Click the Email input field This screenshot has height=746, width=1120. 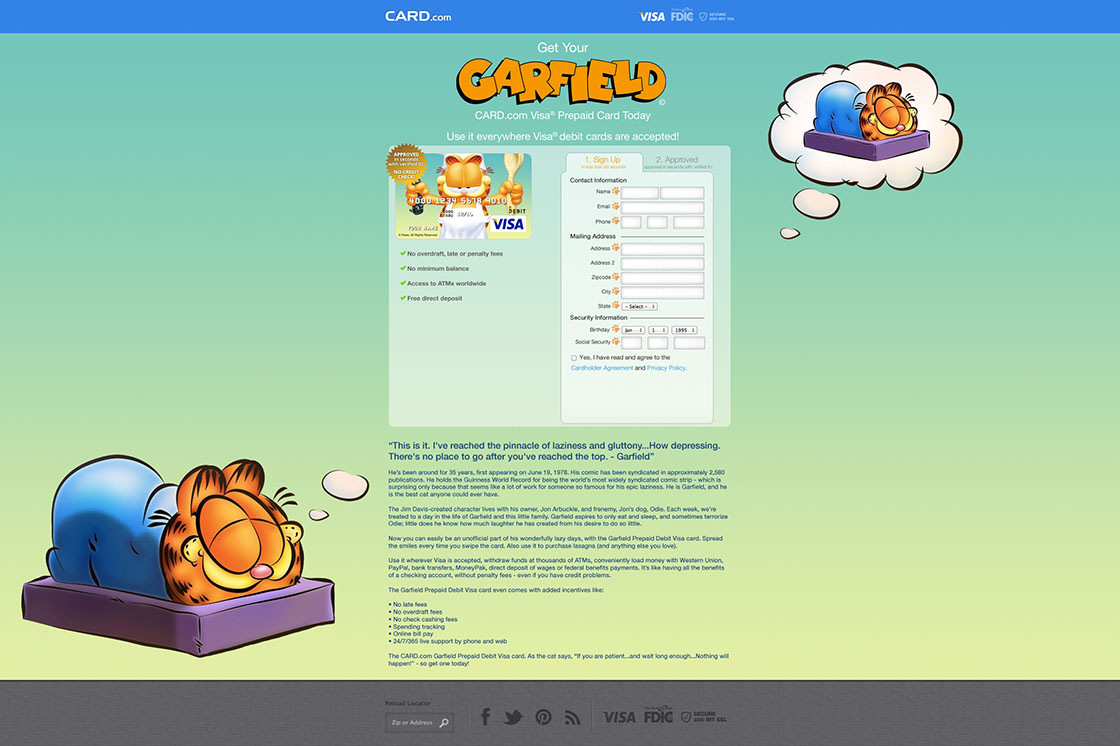(x=662, y=208)
